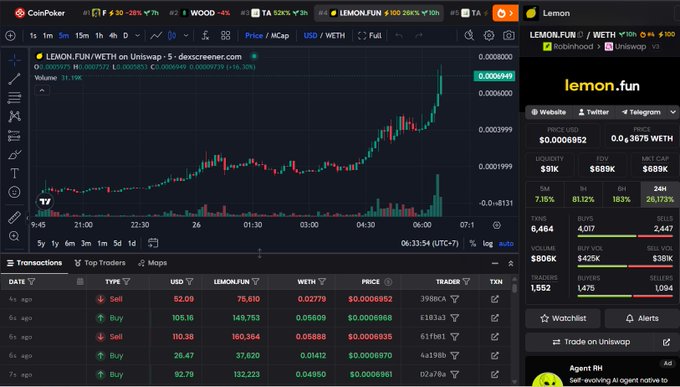Open the emoji icons tool
Image resolution: width=680 pixels, height=387 pixels.
click(14, 192)
